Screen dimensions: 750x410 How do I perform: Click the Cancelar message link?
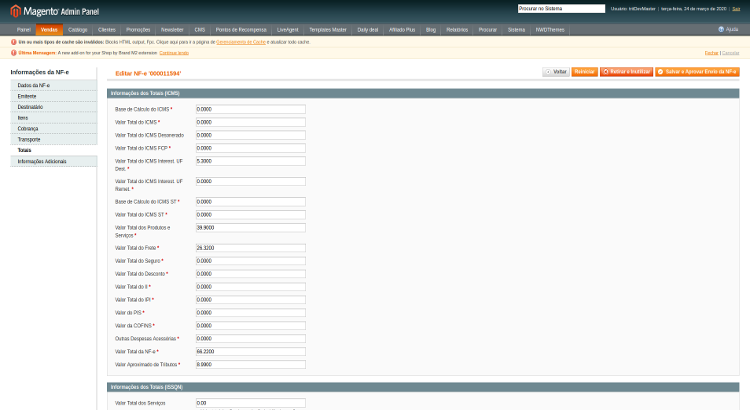point(730,53)
